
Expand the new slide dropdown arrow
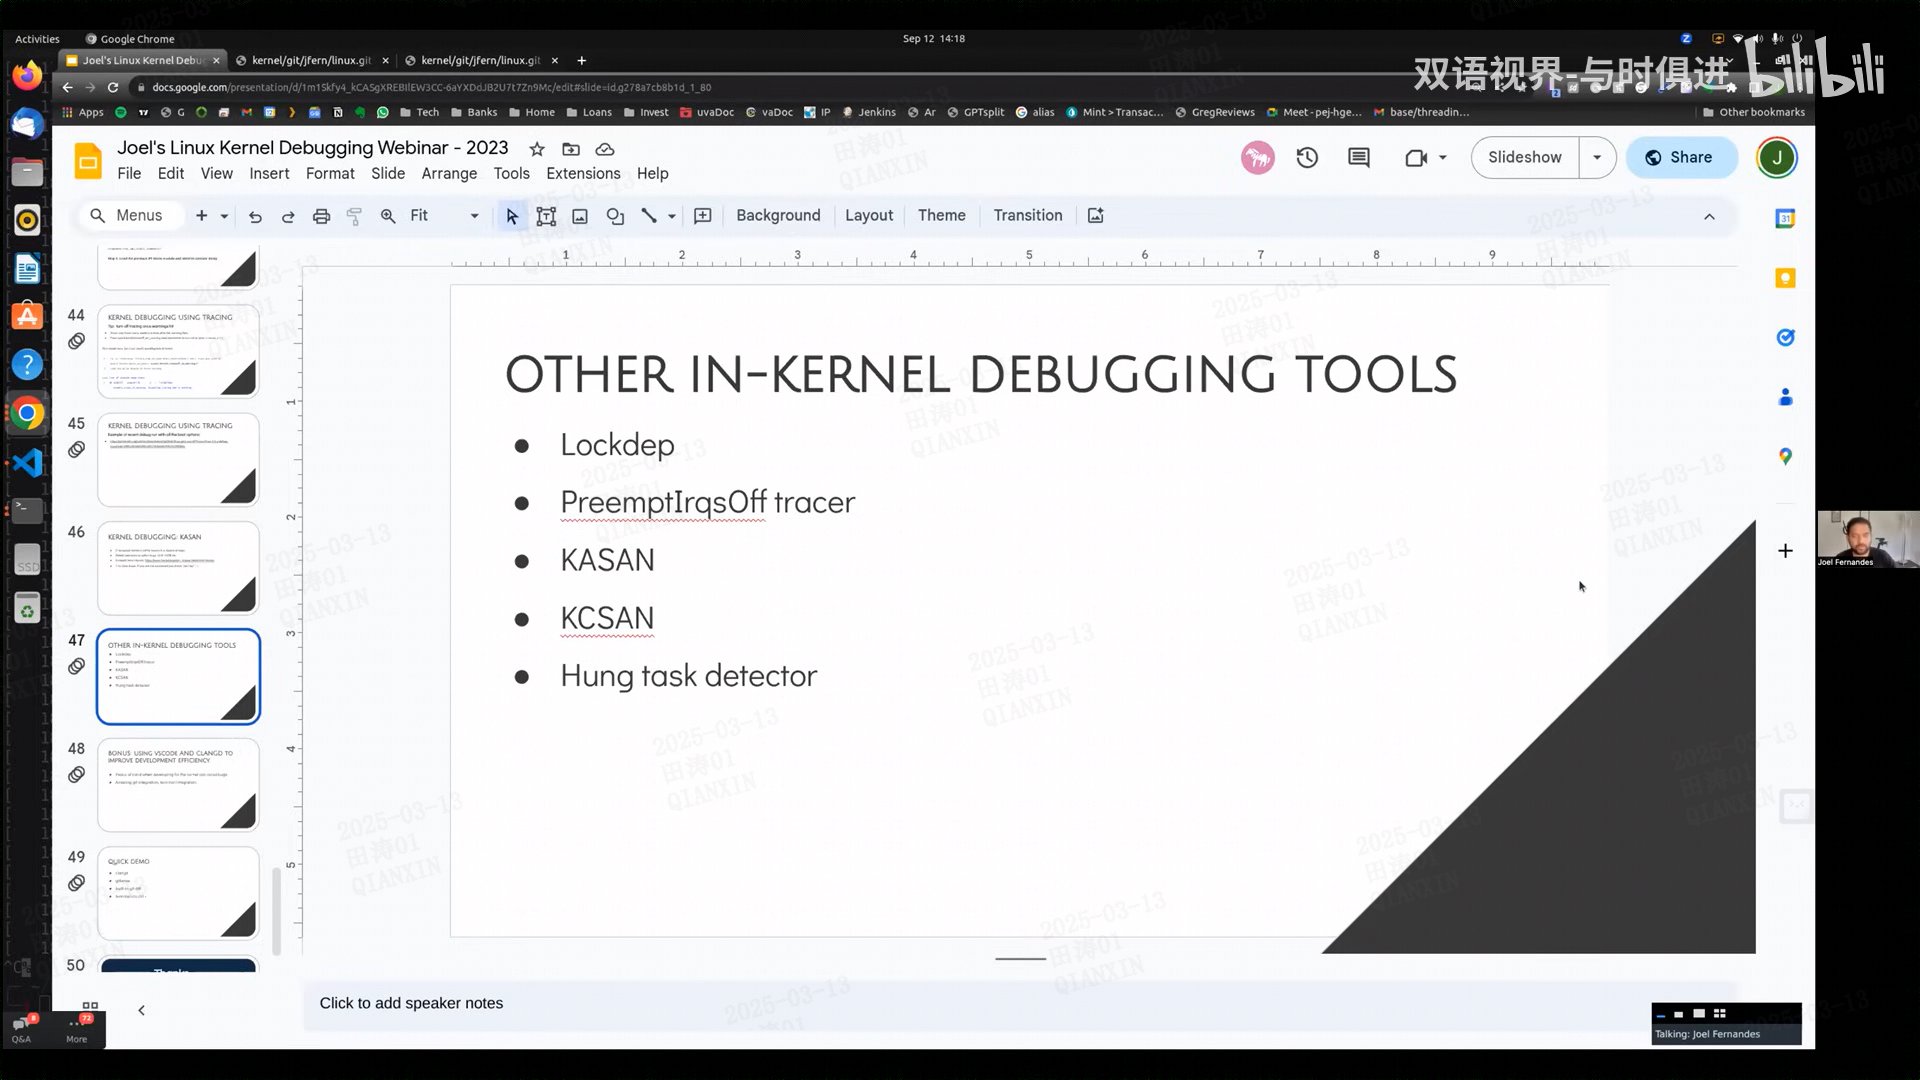click(x=225, y=216)
